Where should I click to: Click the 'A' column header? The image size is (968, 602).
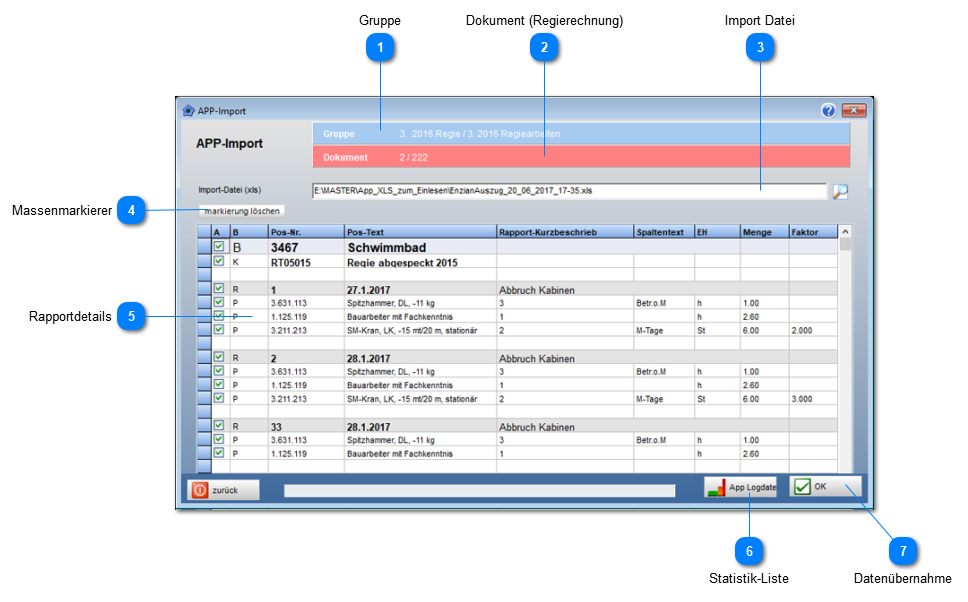click(220, 232)
